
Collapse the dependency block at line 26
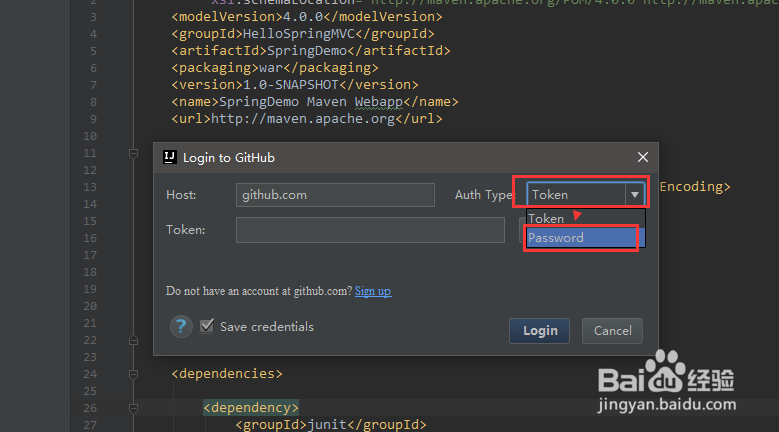(x=133, y=407)
